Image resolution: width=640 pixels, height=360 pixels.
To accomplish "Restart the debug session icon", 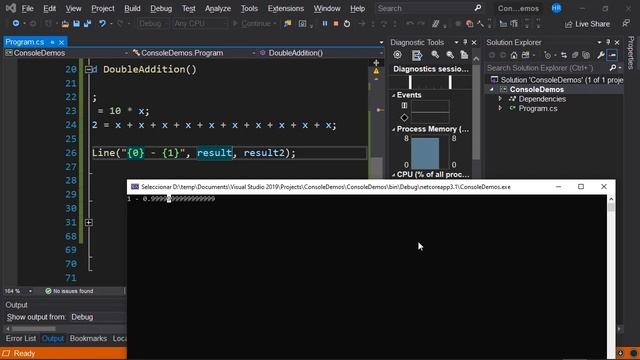I will point(347,24).
